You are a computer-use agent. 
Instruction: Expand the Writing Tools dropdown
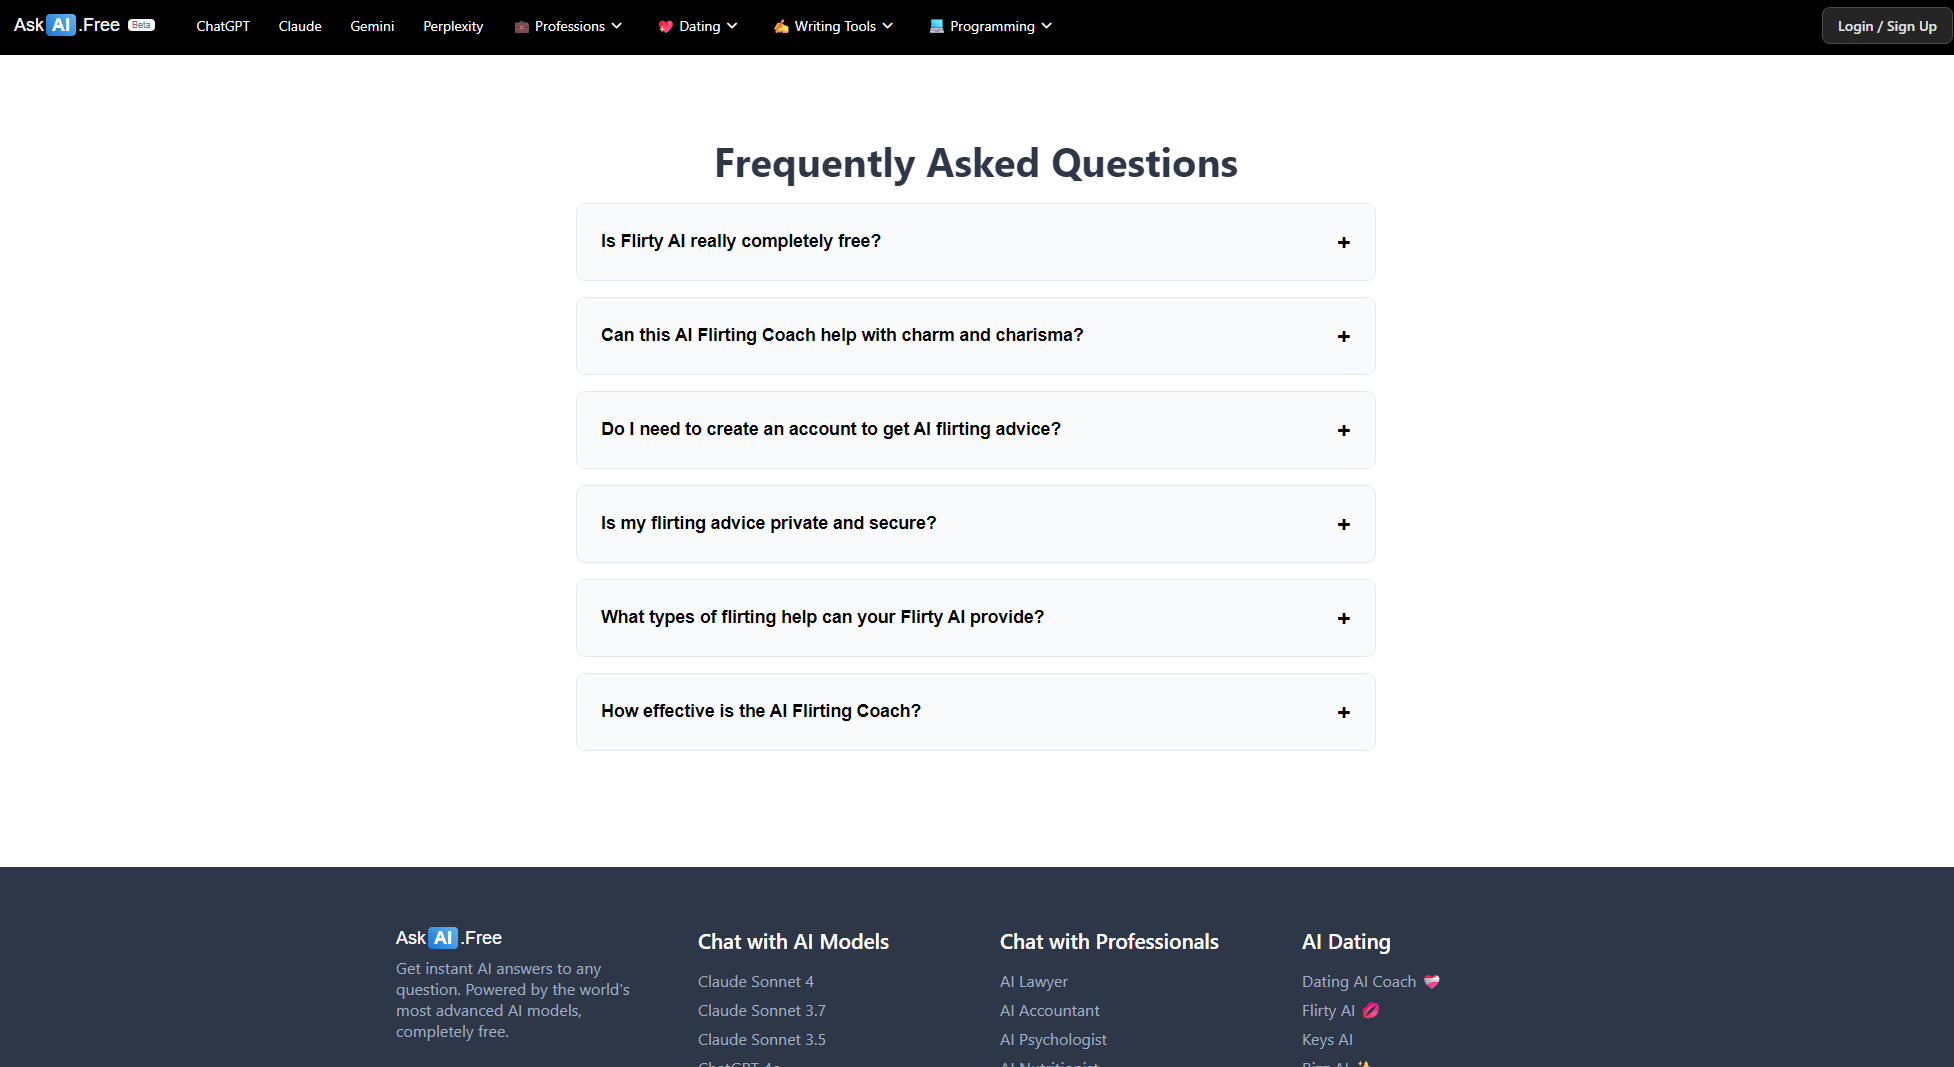pyautogui.click(x=833, y=26)
